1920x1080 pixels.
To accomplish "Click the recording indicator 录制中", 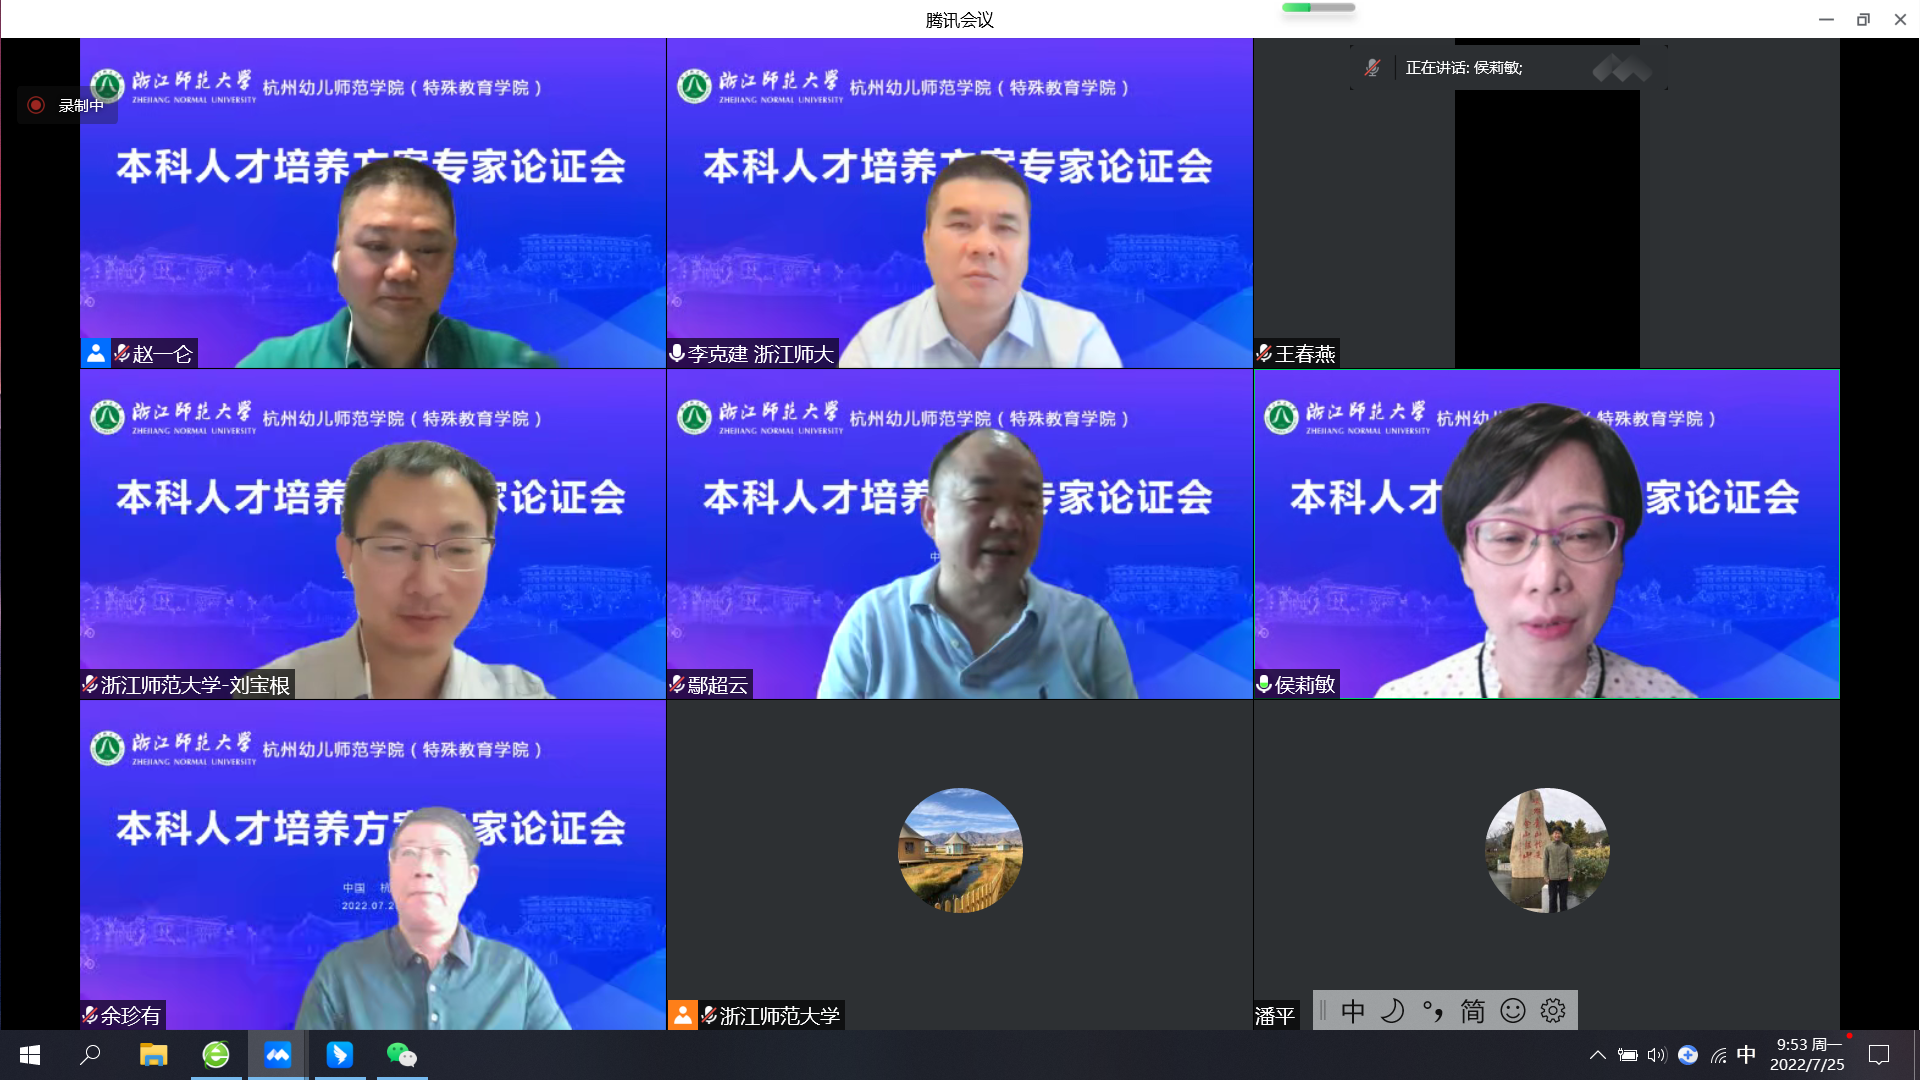I will pos(67,105).
